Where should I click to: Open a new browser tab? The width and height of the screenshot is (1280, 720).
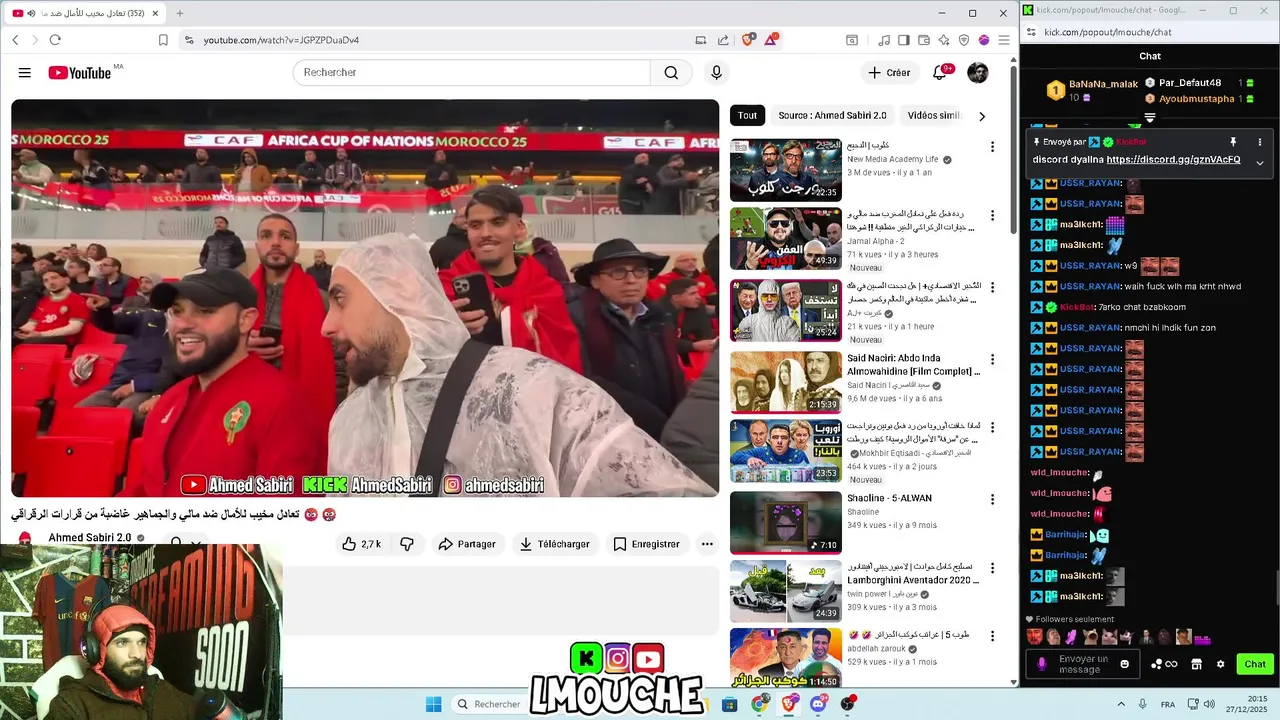[x=180, y=13]
